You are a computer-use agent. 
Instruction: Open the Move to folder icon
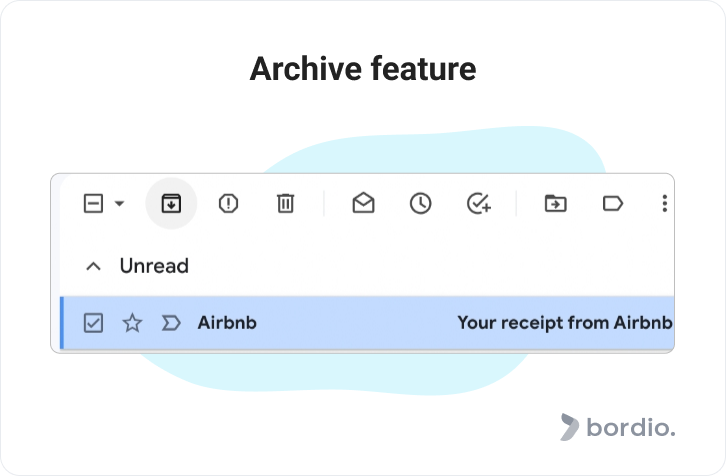pyautogui.click(x=556, y=203)
